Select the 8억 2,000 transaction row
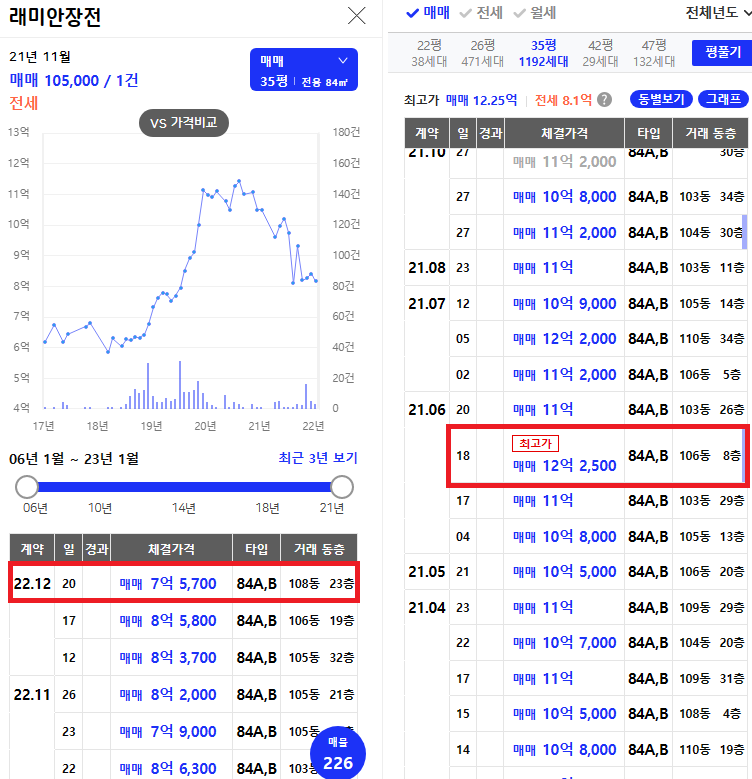The image size is (752, 779). tap(184, 694)
